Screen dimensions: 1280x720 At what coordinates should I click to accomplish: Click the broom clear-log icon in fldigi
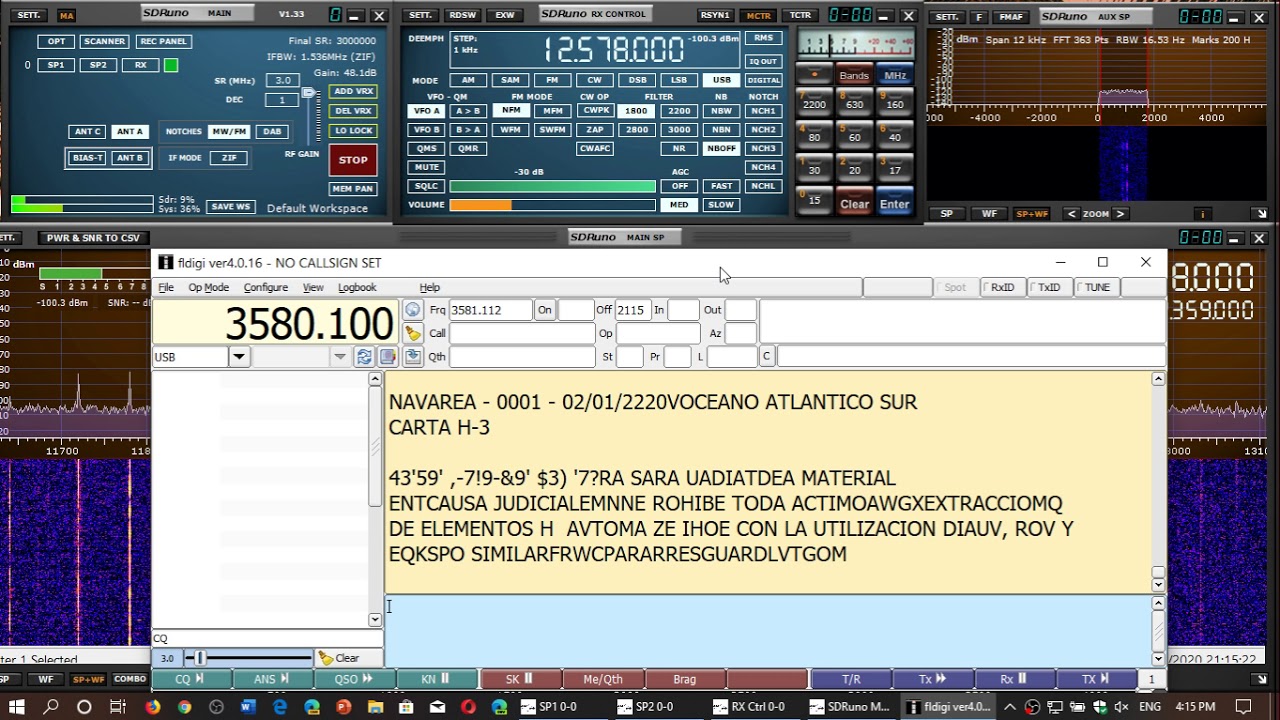tap(412, 333)
